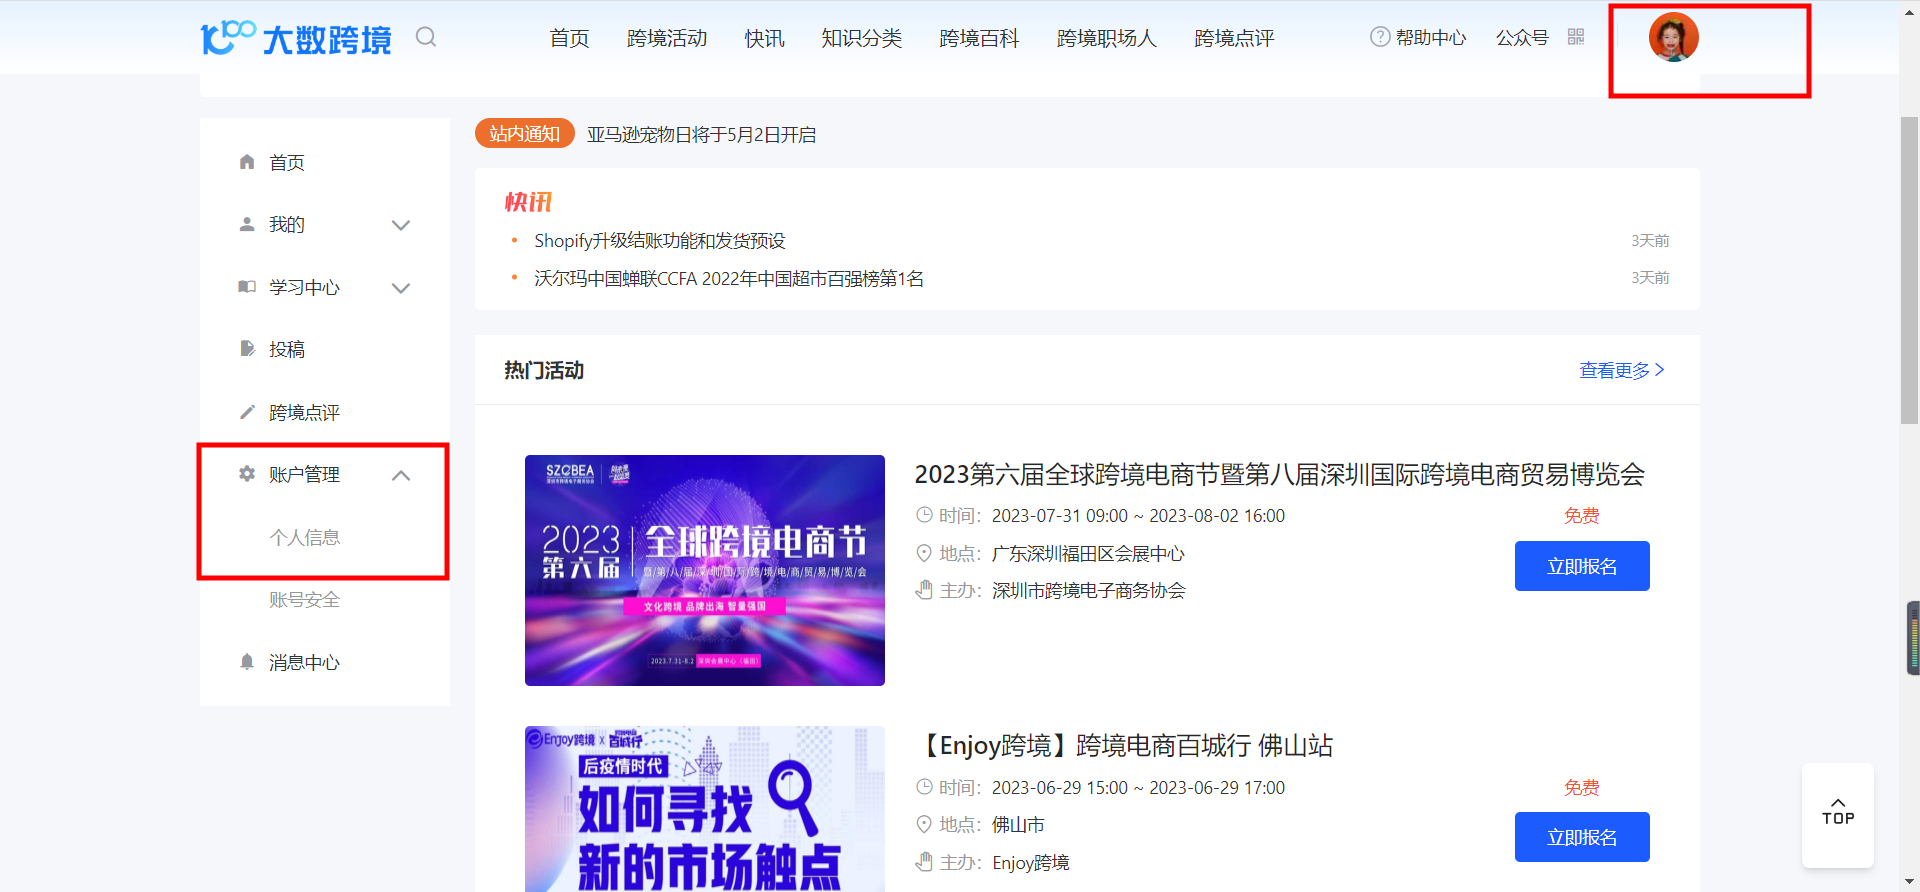This screenshot has height=892, width=1920.
Task: Open the search magnifier icon
Action: coord(426,37)
